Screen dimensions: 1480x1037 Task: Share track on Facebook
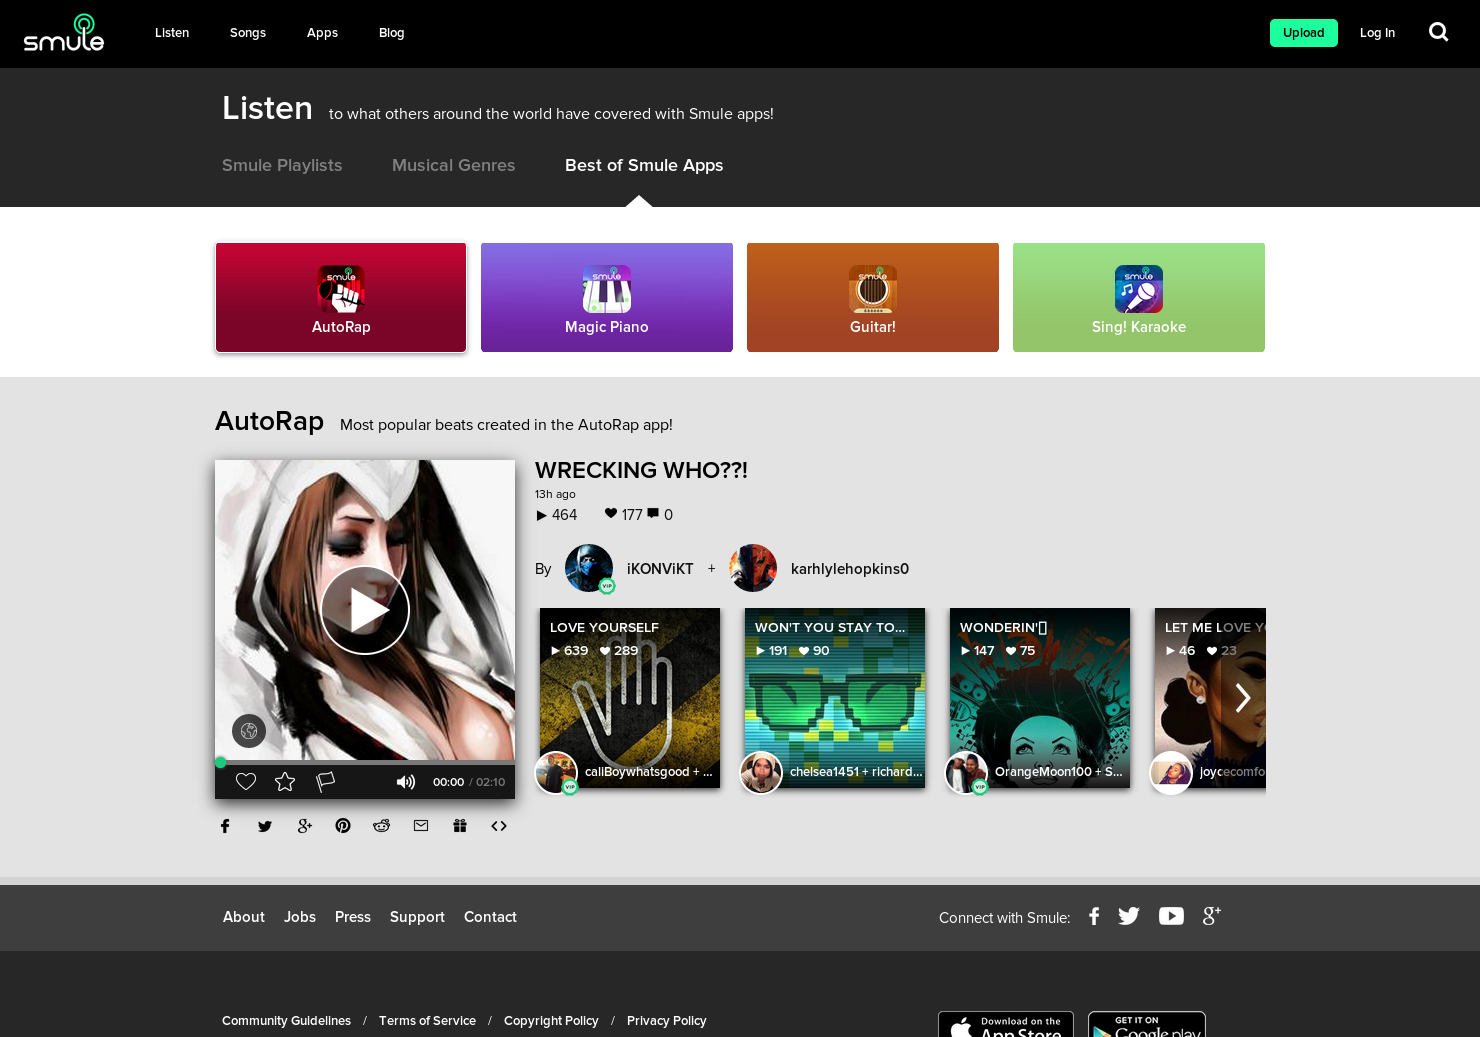[225, 826]
